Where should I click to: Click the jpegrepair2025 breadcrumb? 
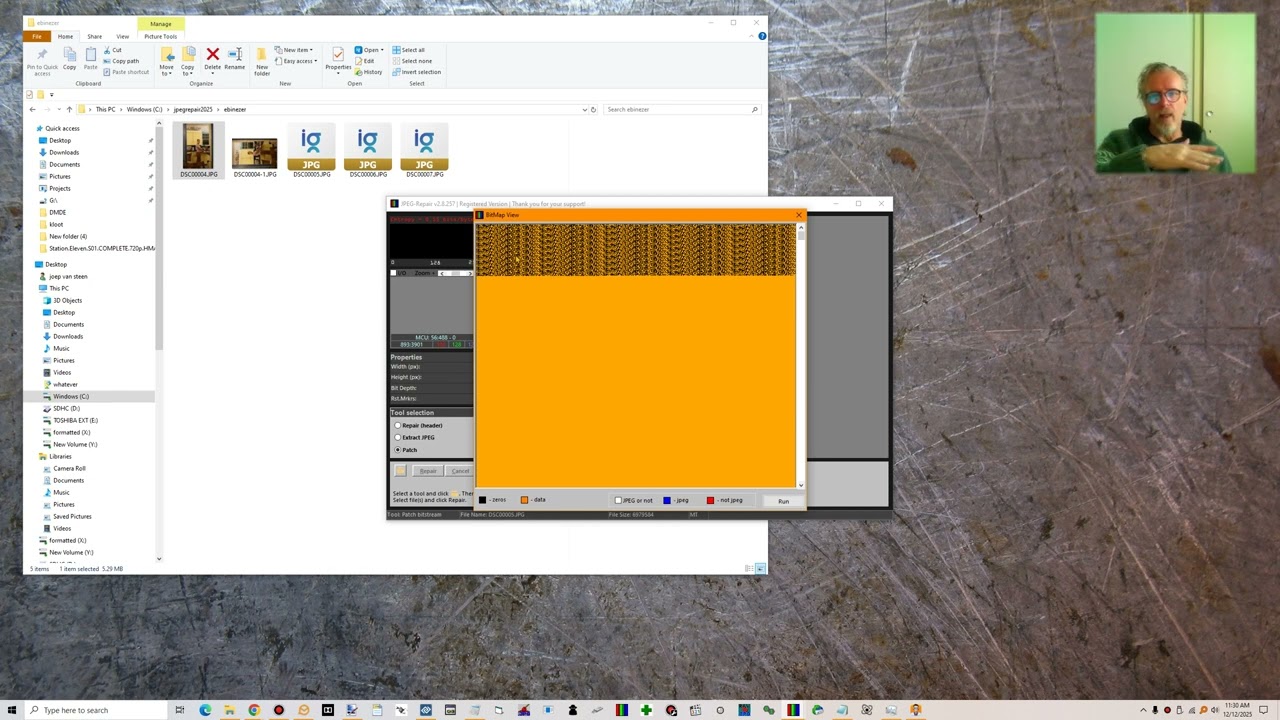192,109
